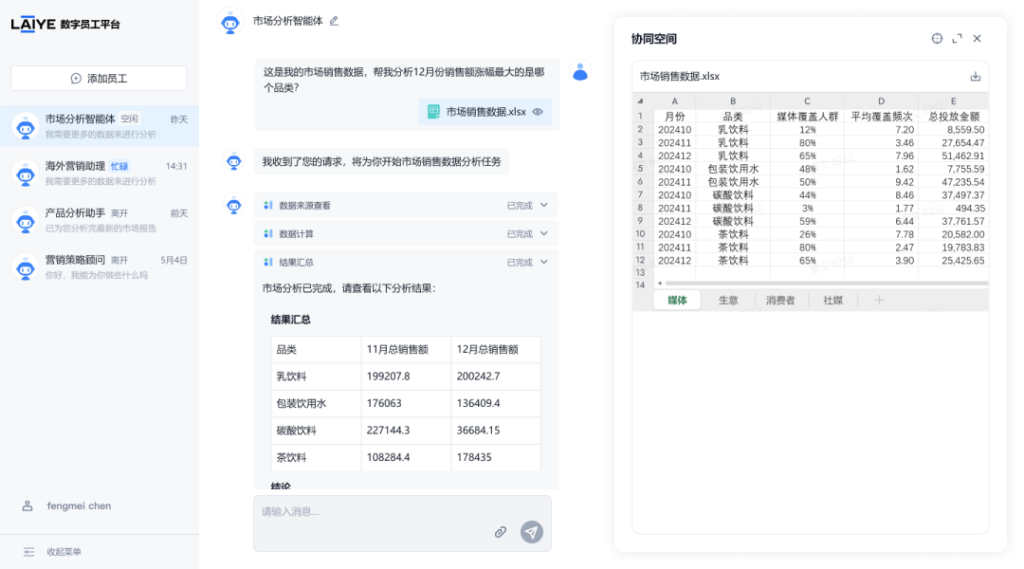The height and width of the screenshot is (569, 1024).
Task: Expand the 协同空间 panel to fullscreen
Action: point(957,39)
